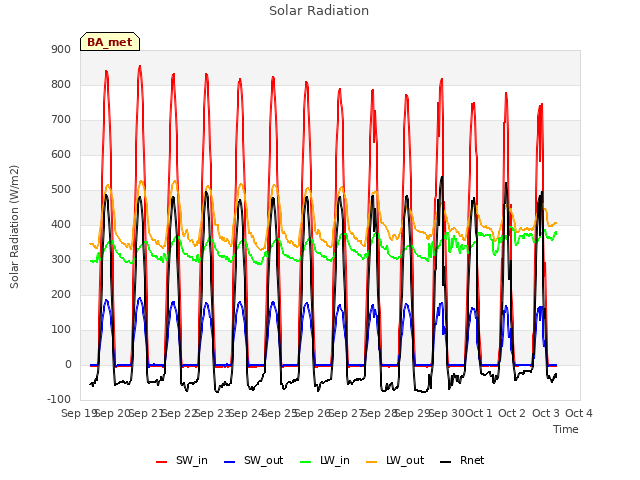Click the Oct 1 x-axis tick label
Image resolution: width=640 pixels, height=480 pixels.
coord(479,413)
